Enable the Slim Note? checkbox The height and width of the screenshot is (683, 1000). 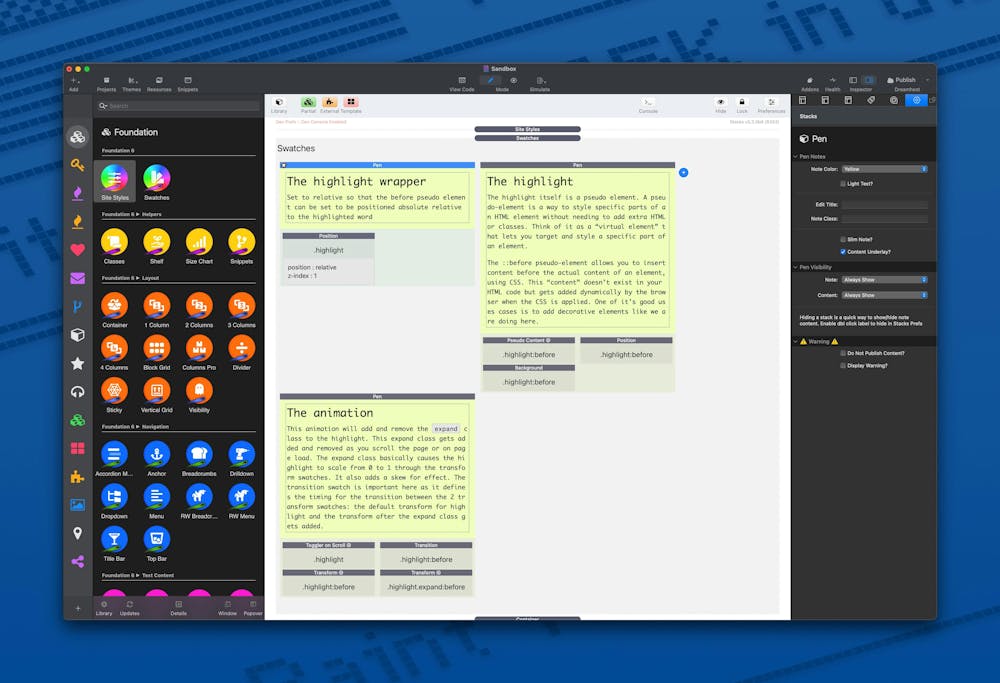point(843,239)
